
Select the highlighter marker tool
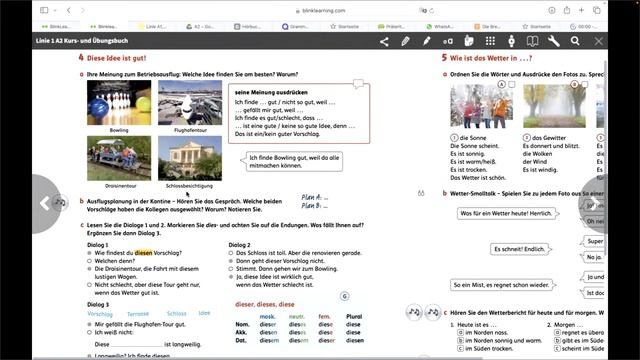click(x=427, y=41)
